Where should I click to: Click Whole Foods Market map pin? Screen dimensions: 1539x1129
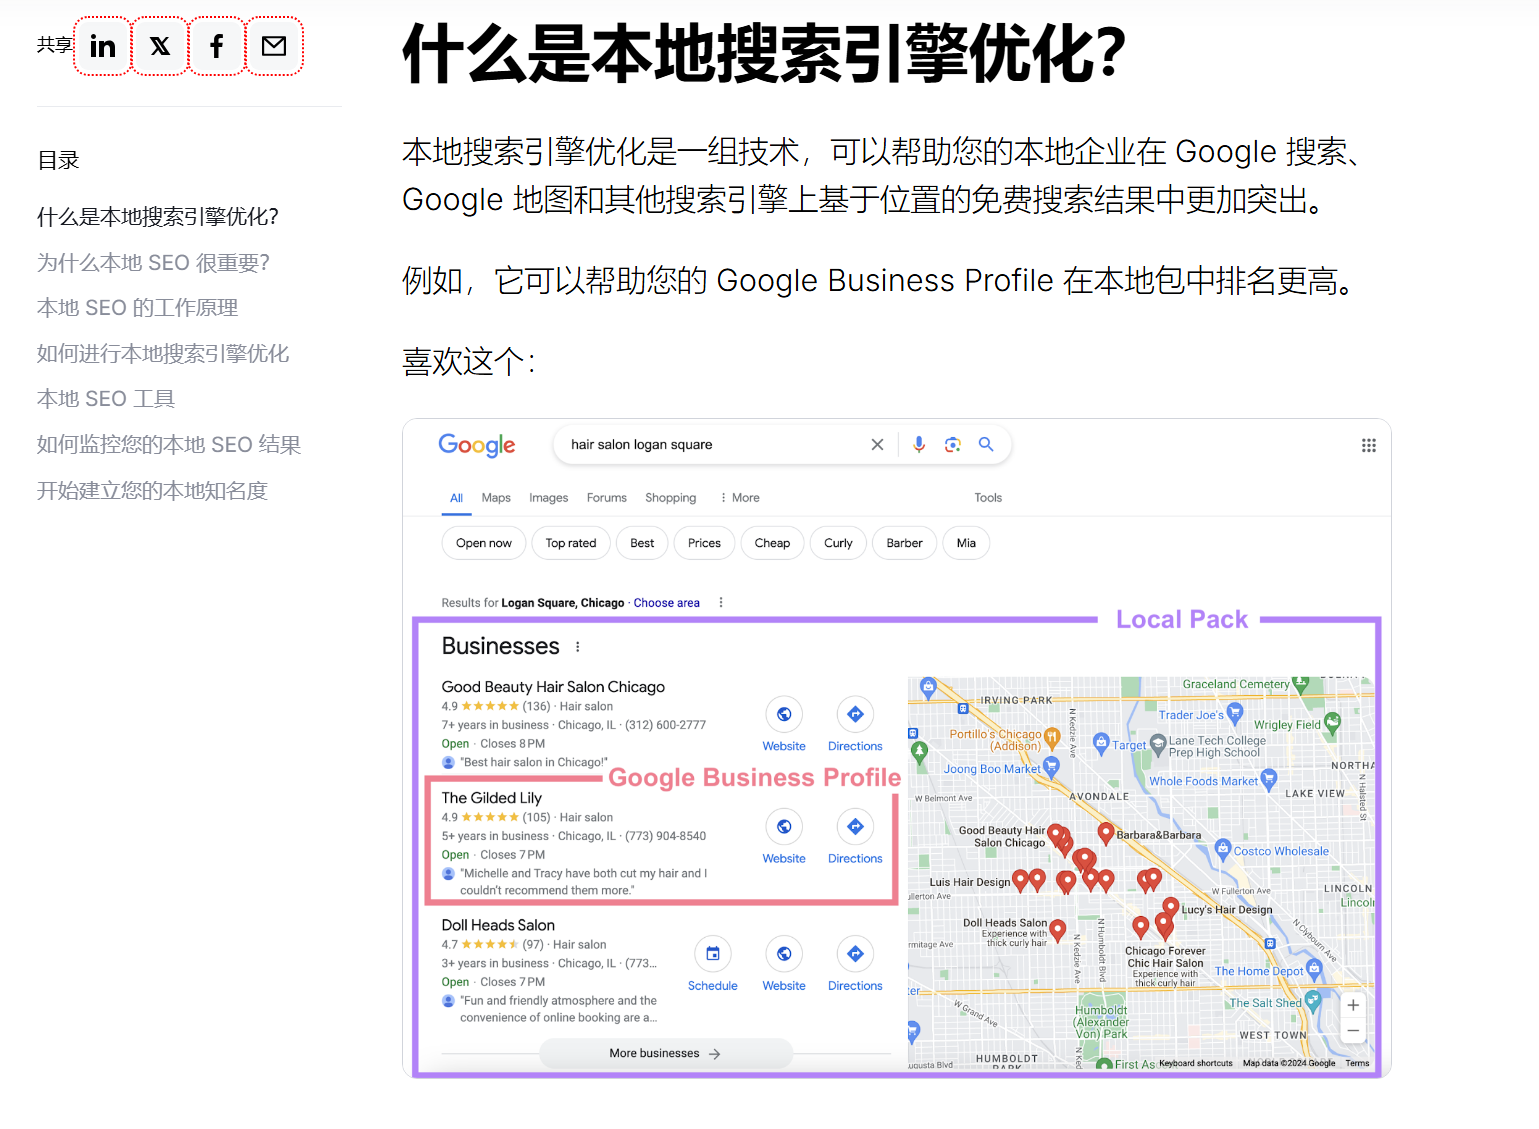tap(1269, 778)
